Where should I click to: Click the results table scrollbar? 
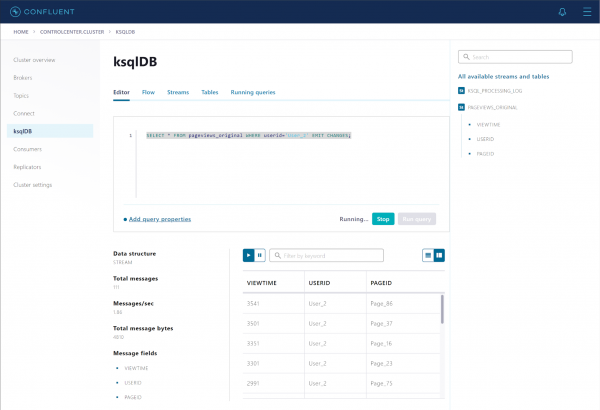(x=442, y=309)
